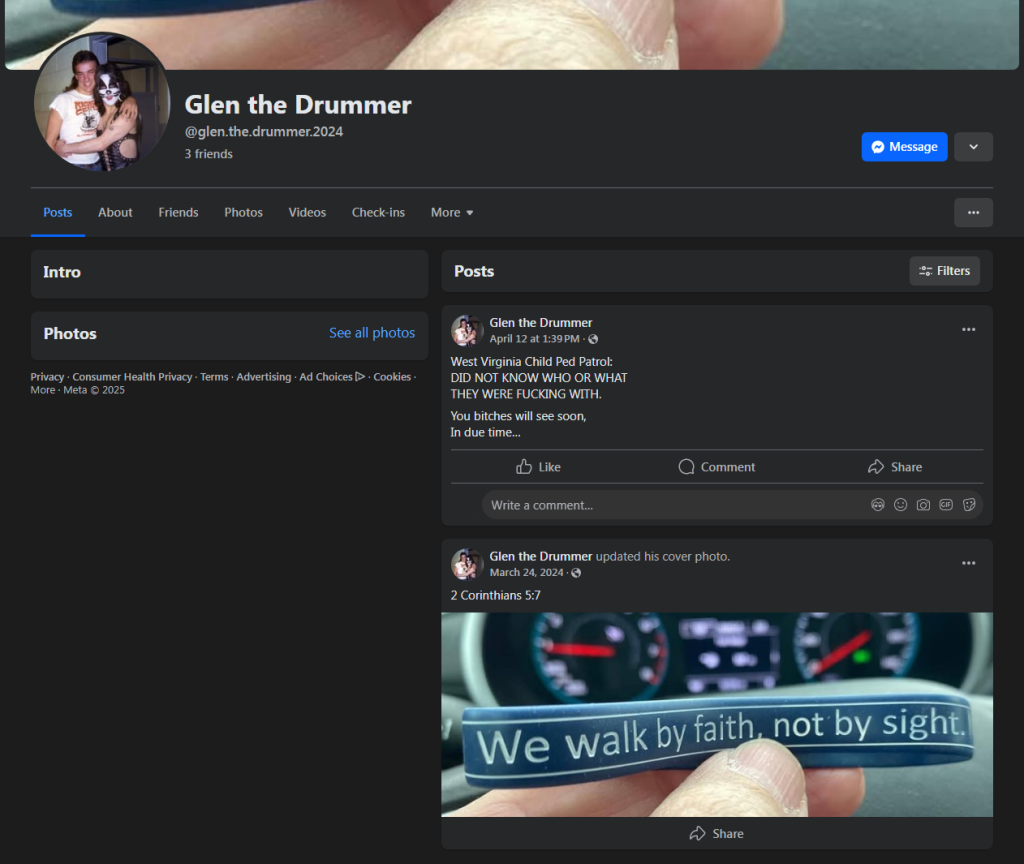Image resolution: width=1024 pixels, height=864 pixels.
Task: Click the Photos card heading
Action: [70, 334]
